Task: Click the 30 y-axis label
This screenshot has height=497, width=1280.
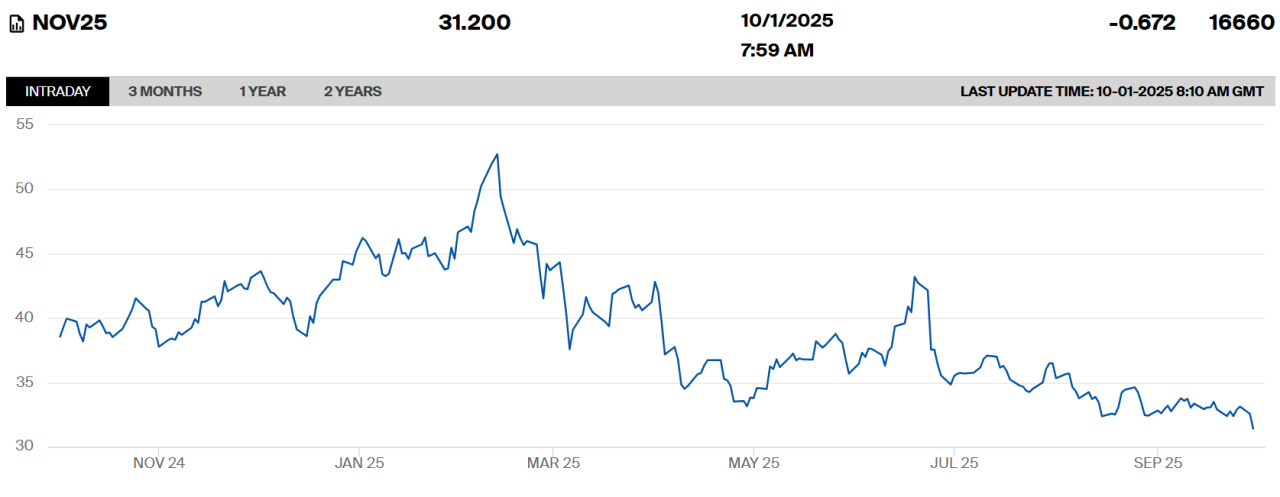Action: pos(25,447)
